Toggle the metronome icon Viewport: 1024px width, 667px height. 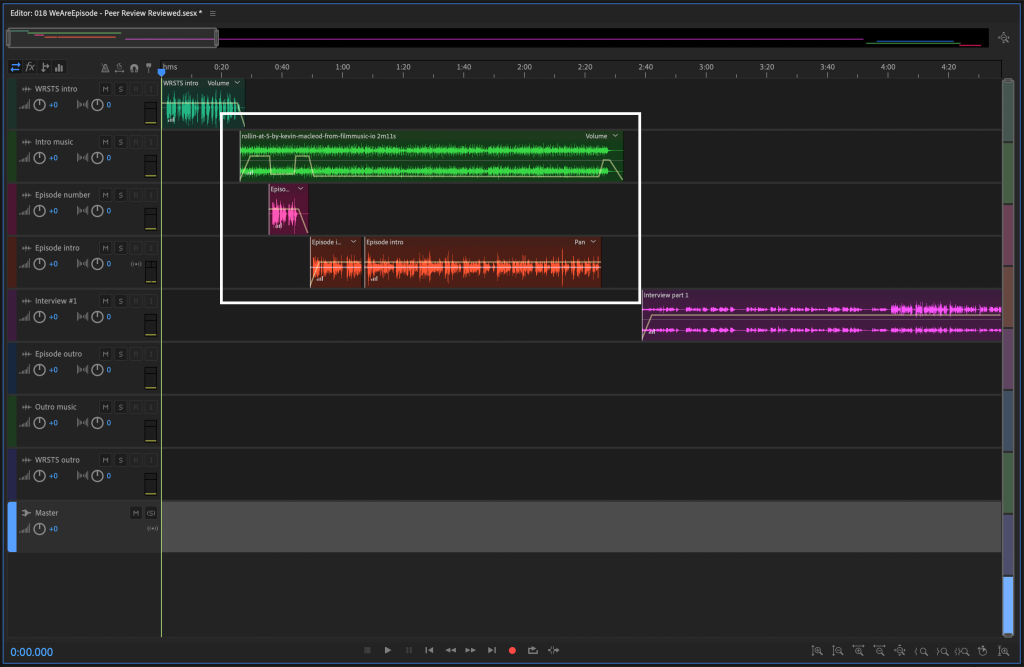104,67
